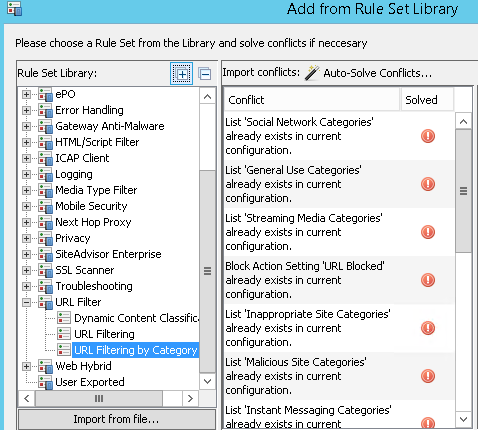Click the Troubleshooting rule set icon
Image resolution: width=478 pixels, height=430 pixels.
click(x=45, y=286)
